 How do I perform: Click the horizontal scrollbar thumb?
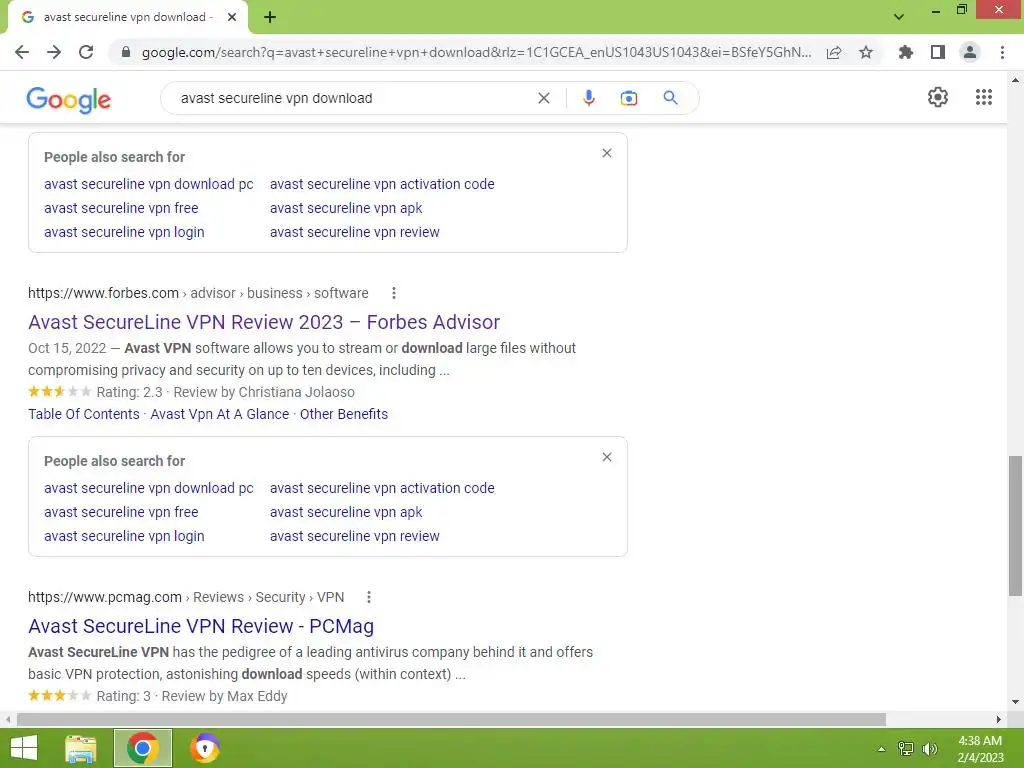(451, 719)
